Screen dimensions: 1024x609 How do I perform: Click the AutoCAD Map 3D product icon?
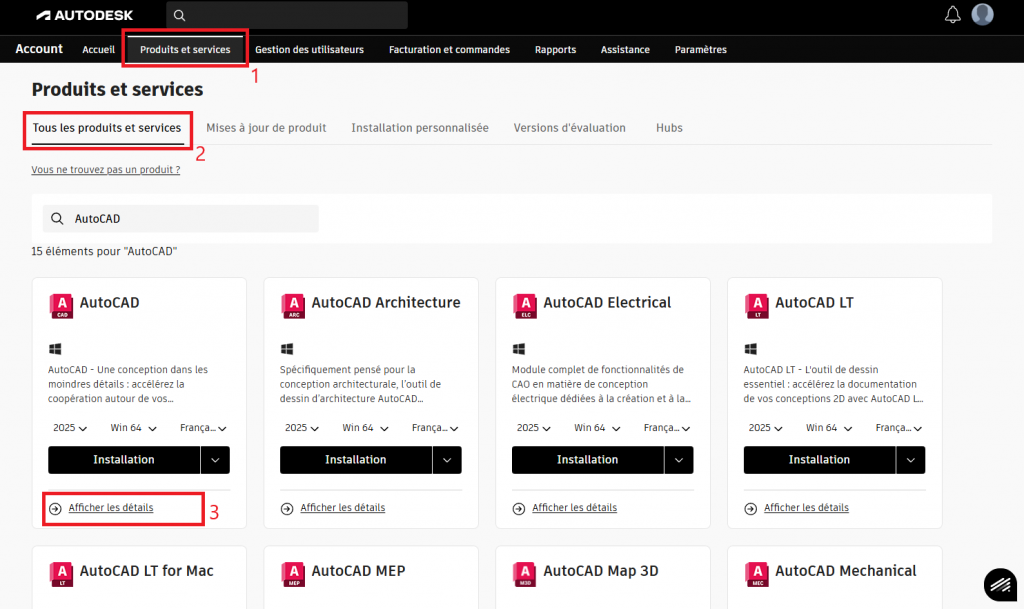[x=524, y=572]
